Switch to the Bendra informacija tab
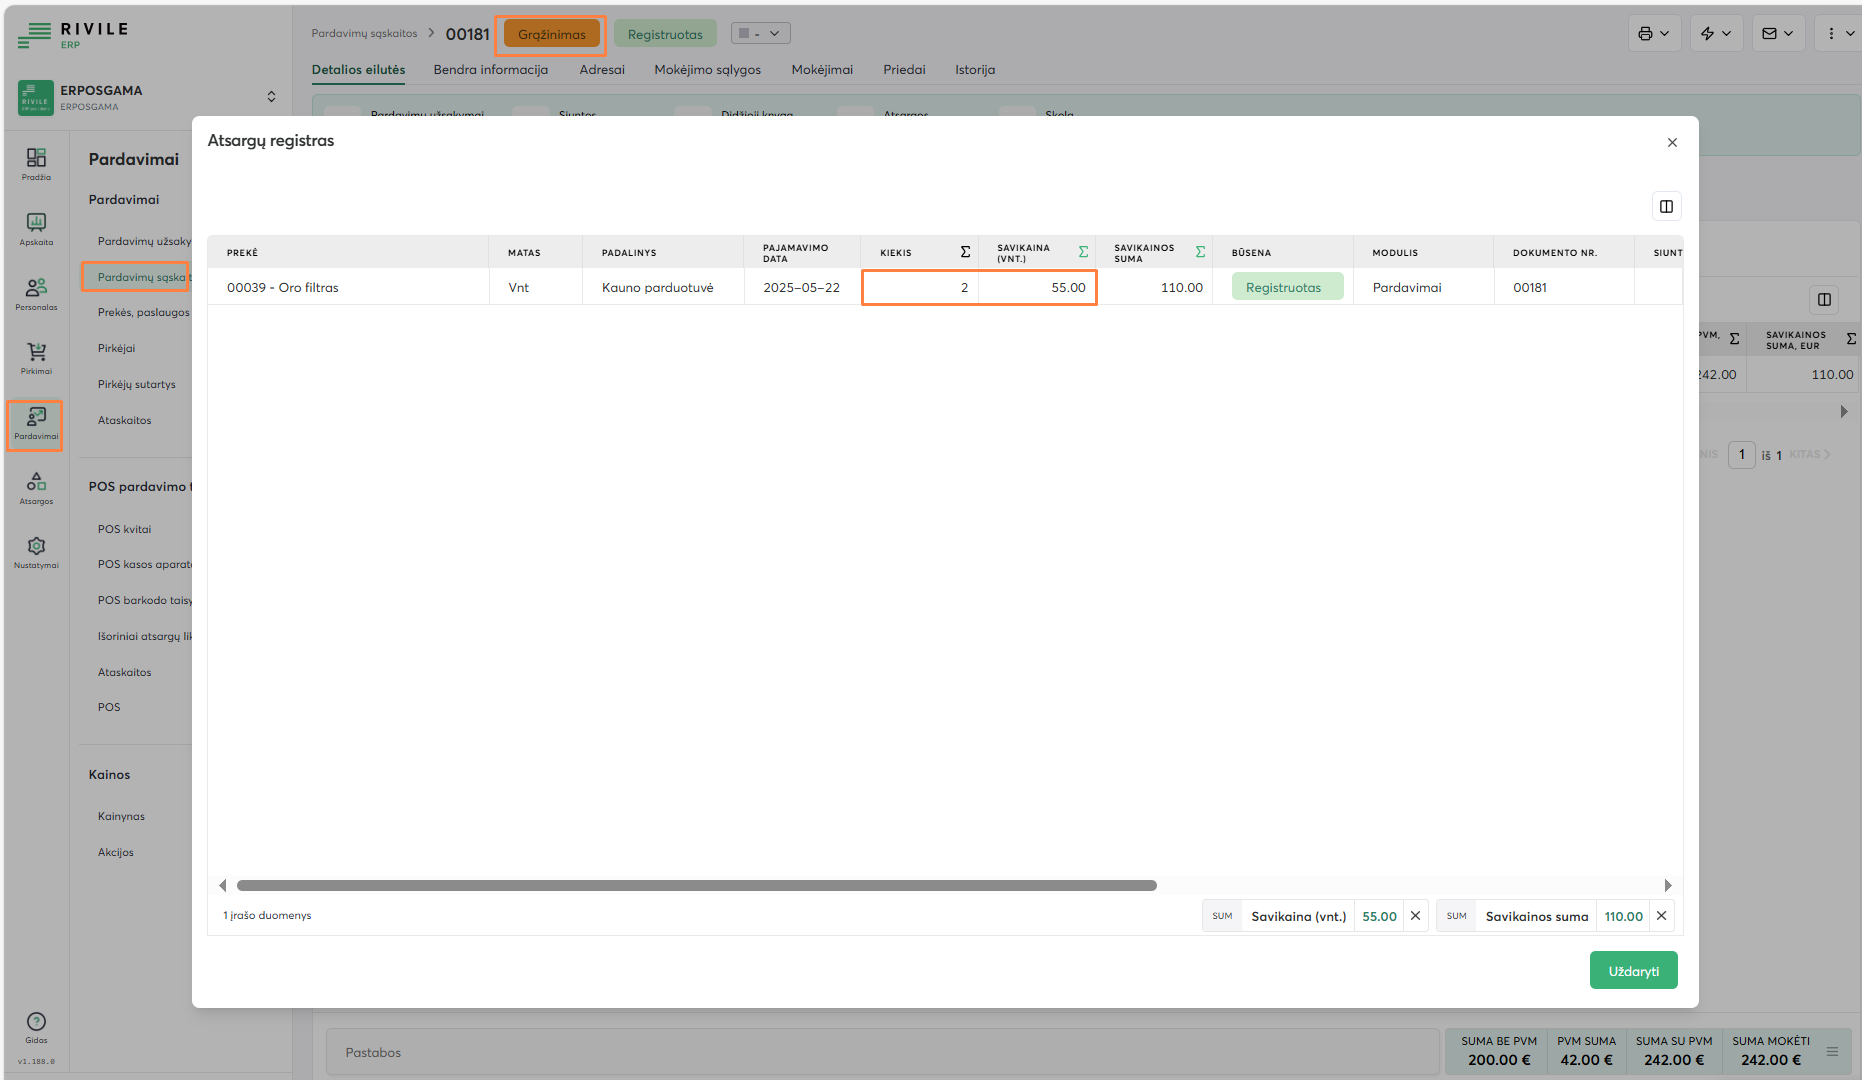The width and height of the screenshot is (1862, 1080). point(490,70)
